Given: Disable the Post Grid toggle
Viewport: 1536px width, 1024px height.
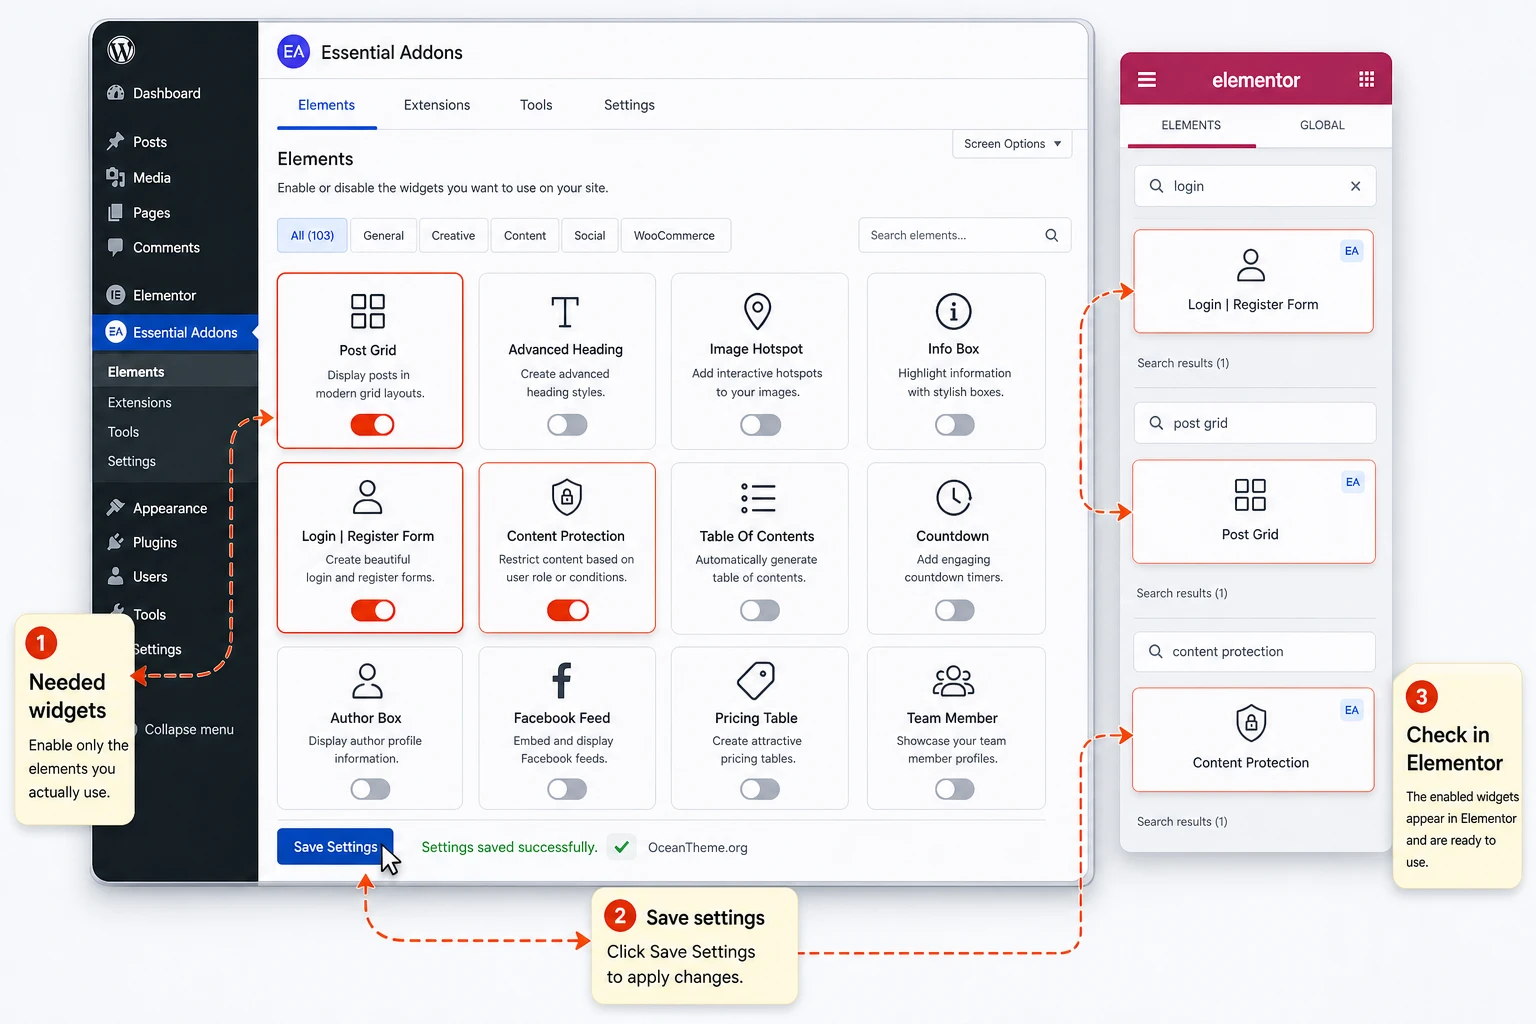Looking at the screenshot, I should click(x=372, y=425).
